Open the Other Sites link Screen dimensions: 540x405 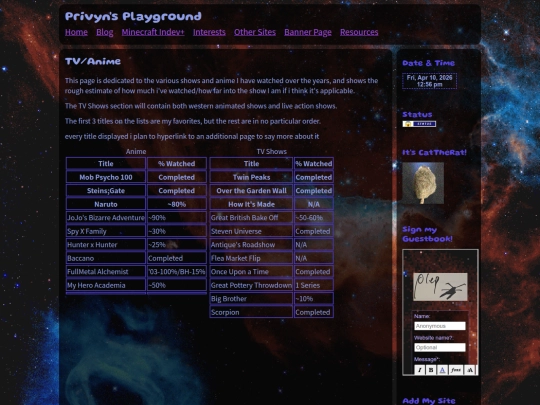tap(255, 32)
